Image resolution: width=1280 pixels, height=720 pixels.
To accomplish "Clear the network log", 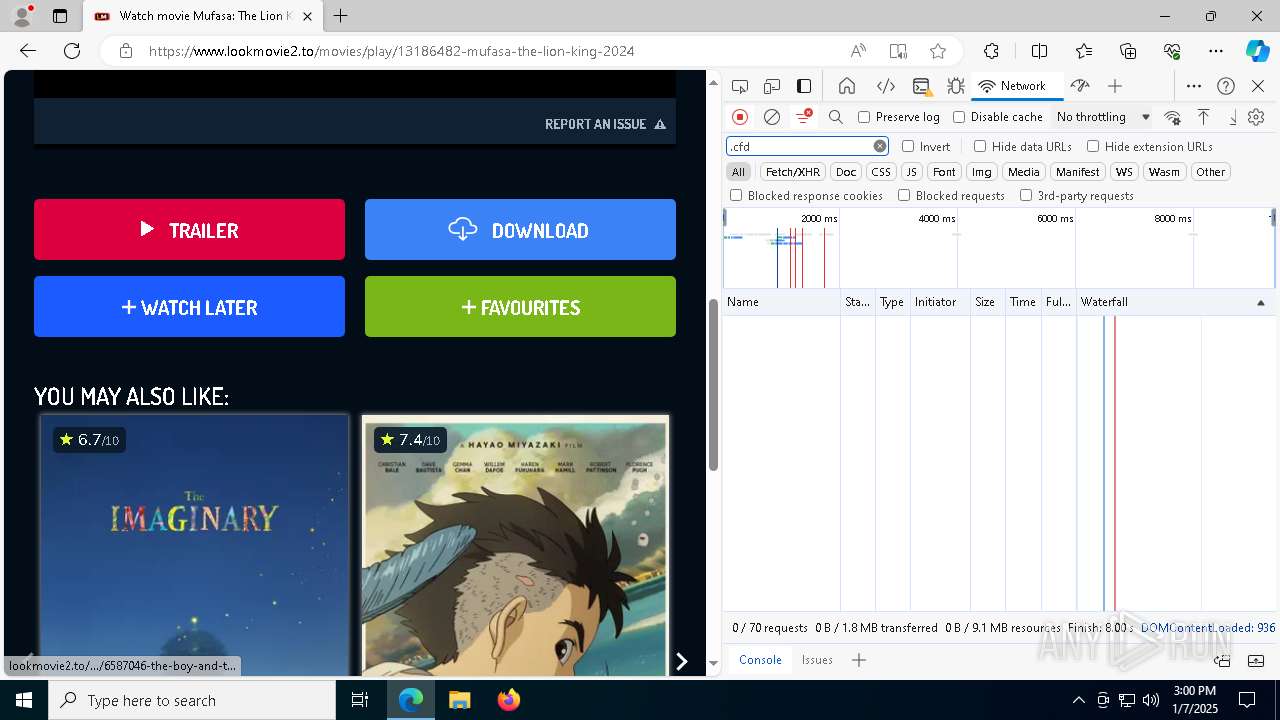I will tap(772, 117).
